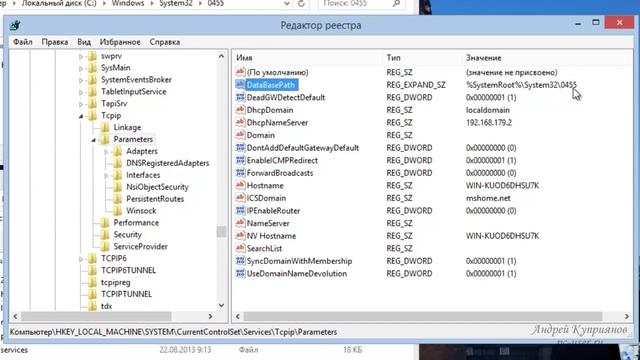Click the services file in Explorer window
Viewport: 640px width, 360px height.
click(14, 350)
